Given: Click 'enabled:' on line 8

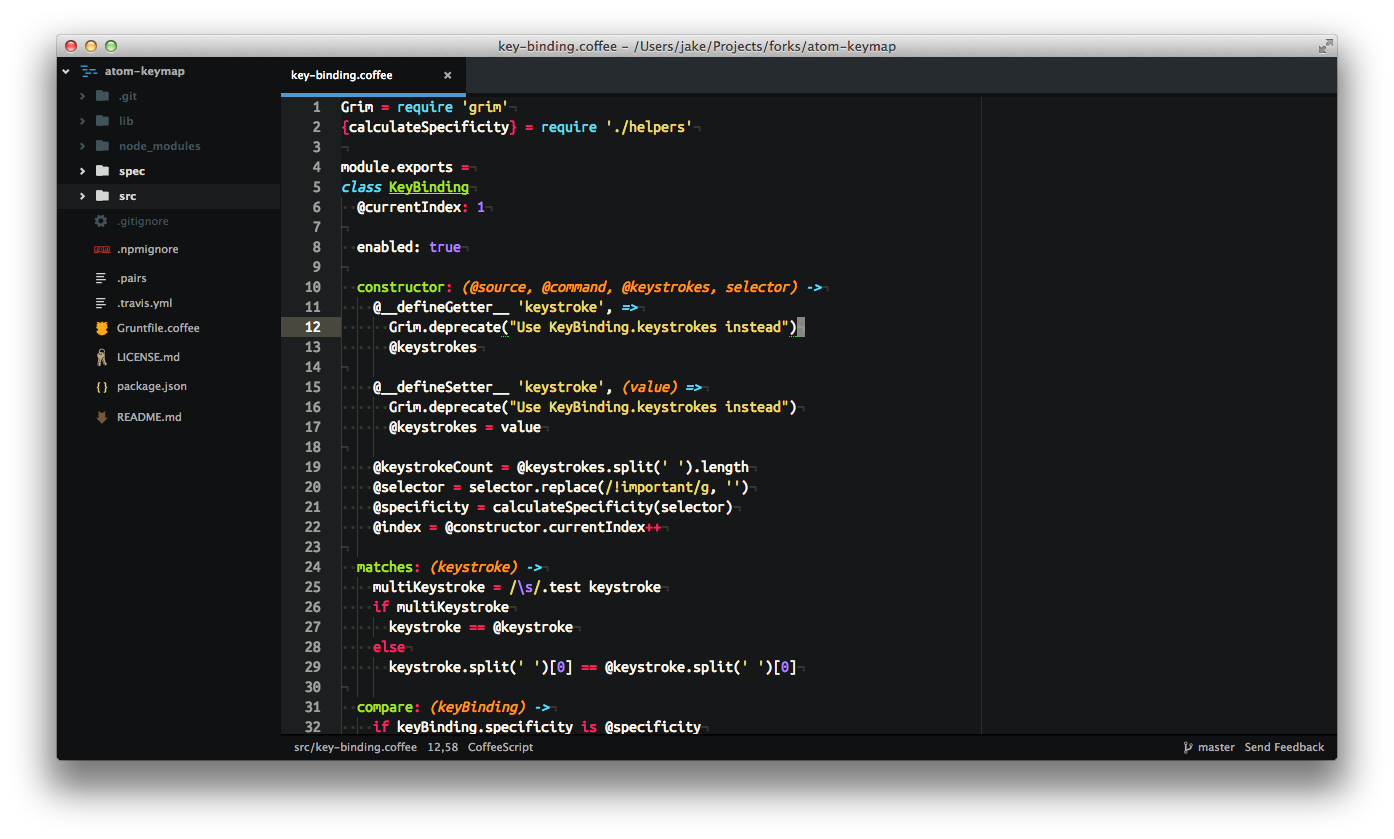Looking at the screenshot, I should coord(389,247).
